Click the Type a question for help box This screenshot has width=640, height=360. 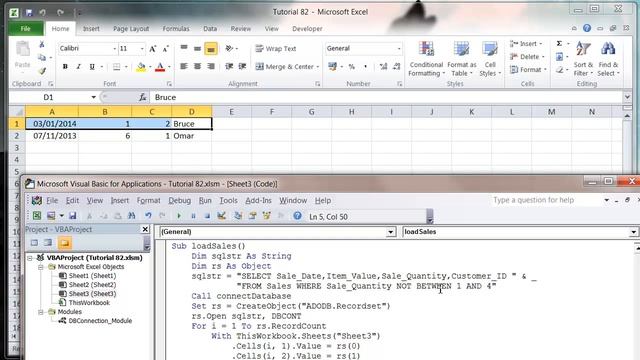click(x=546, y=200)
